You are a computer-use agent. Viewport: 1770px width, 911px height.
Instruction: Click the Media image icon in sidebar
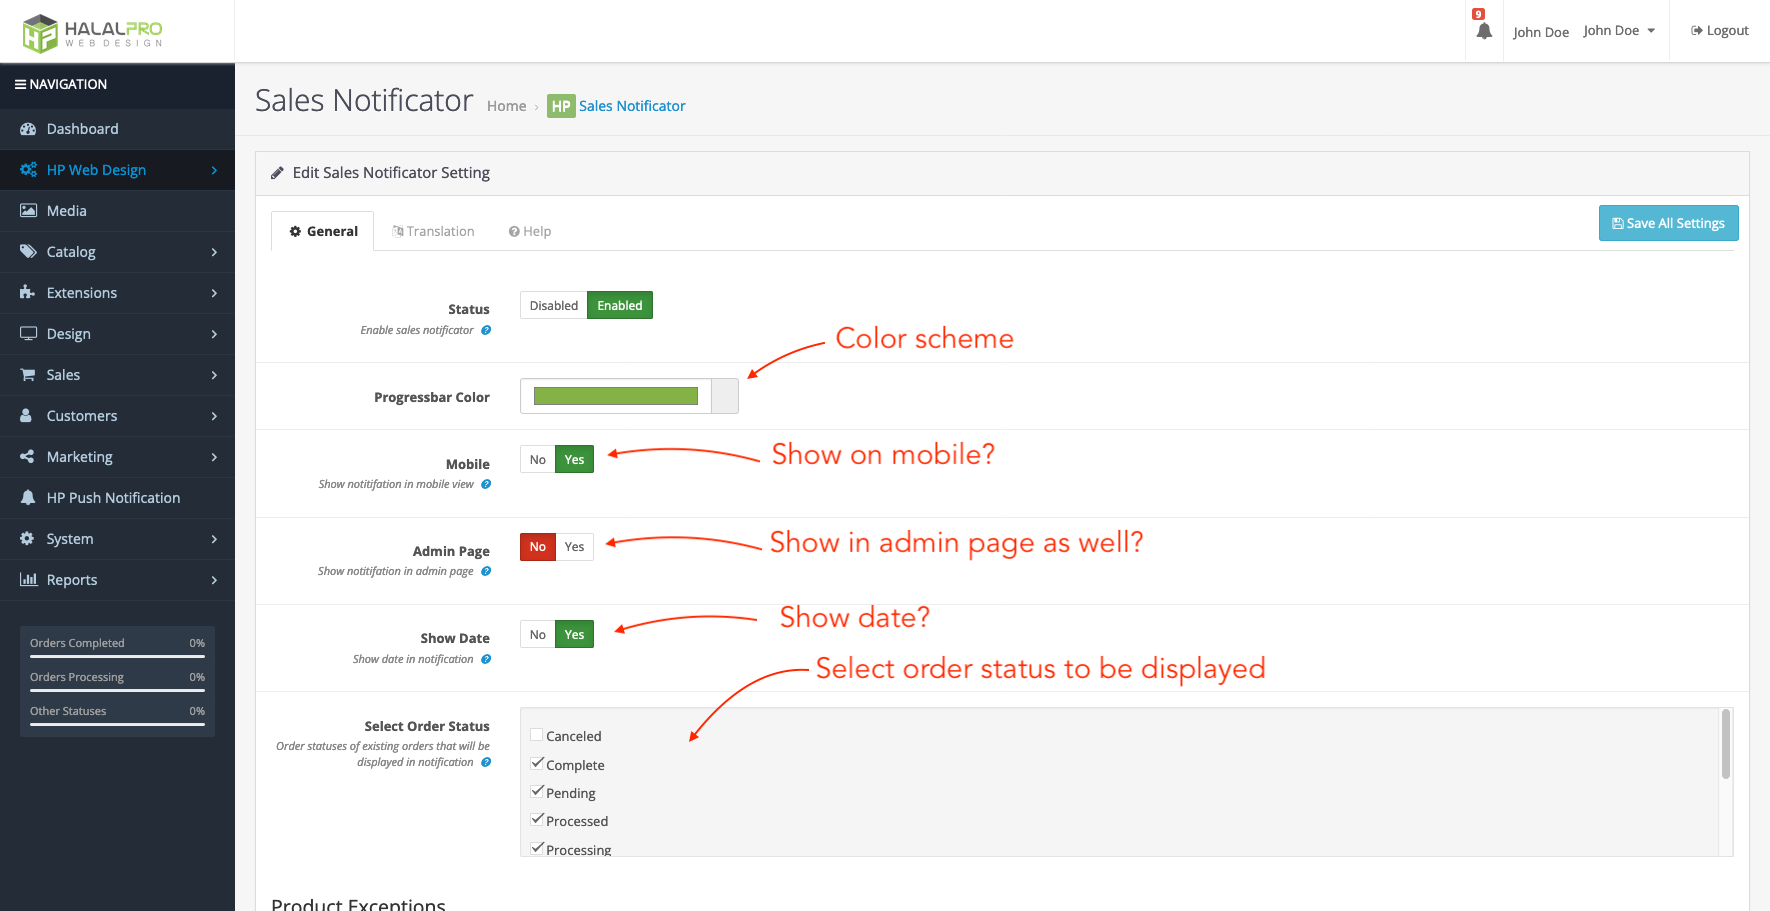pyautogui.click(x=28, y=211)
